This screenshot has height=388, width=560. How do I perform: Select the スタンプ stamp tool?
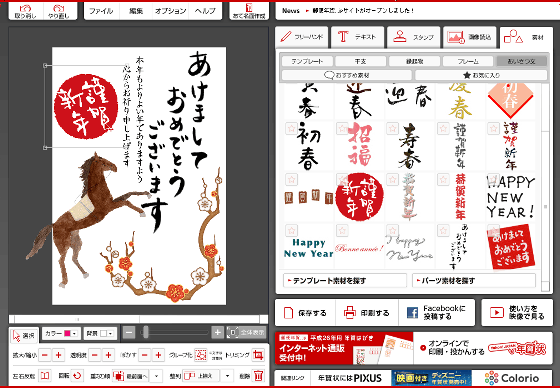(x=414, y=37)
